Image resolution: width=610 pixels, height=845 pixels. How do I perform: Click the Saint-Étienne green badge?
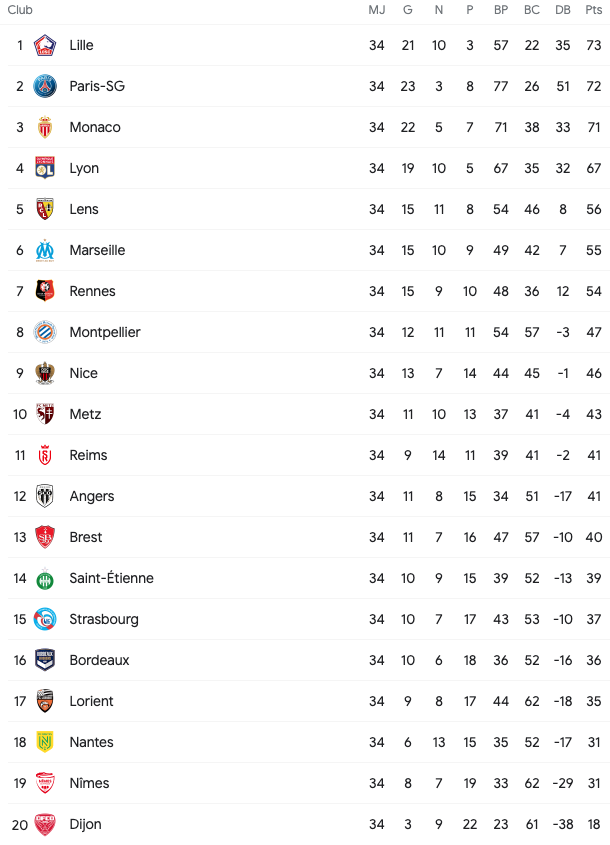tap(45, 578)
